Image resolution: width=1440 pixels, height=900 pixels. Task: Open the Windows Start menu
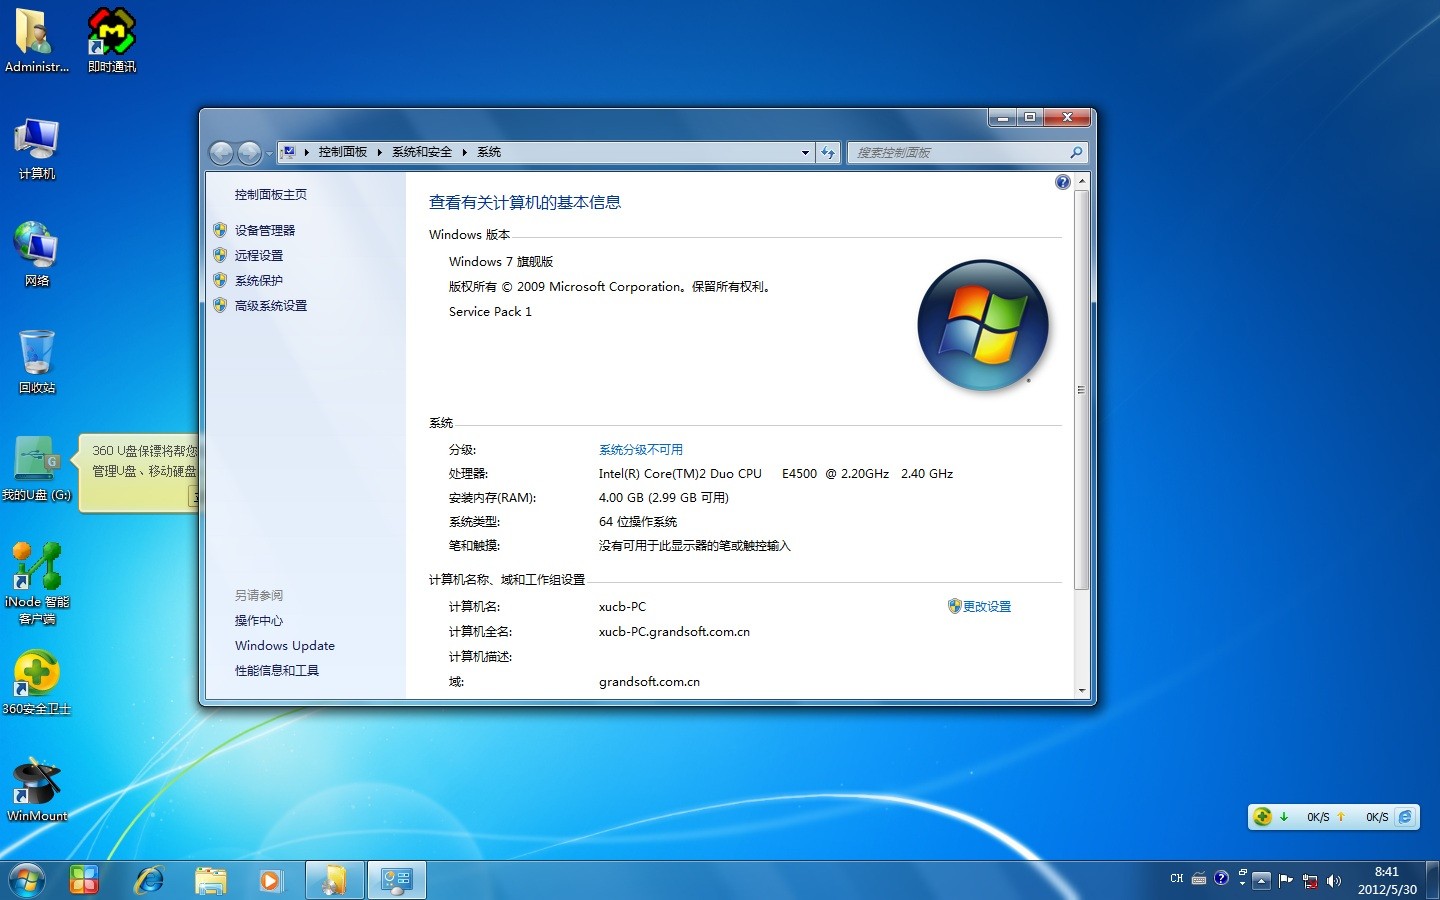point(26,880)
